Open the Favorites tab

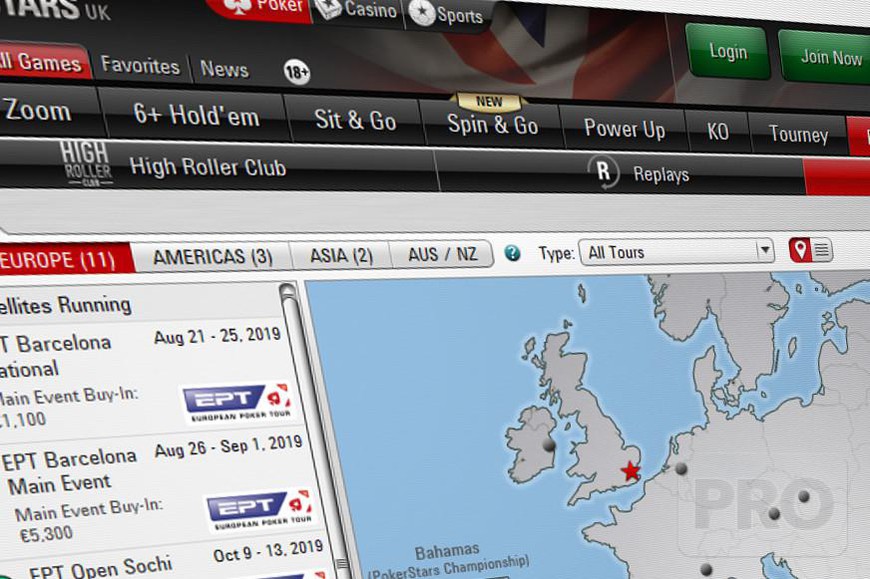pyautogui.click(x=140, y=65)
